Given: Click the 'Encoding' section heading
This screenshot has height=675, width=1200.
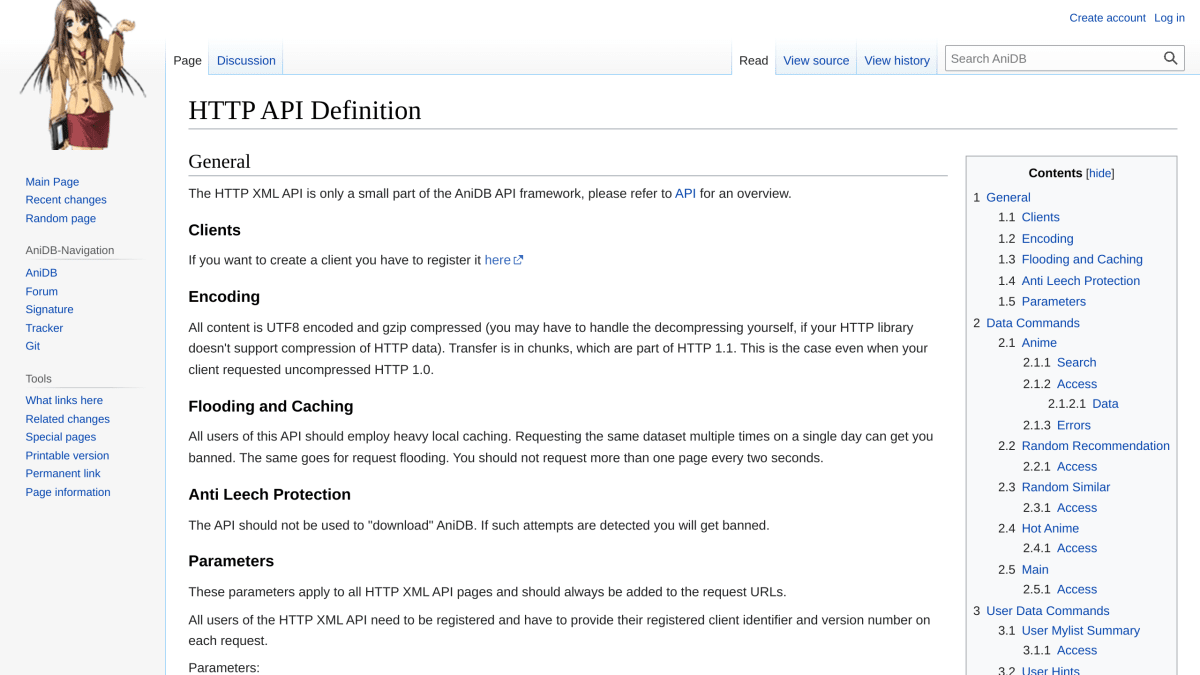Looking at the screenshot, I should point(224,297).
